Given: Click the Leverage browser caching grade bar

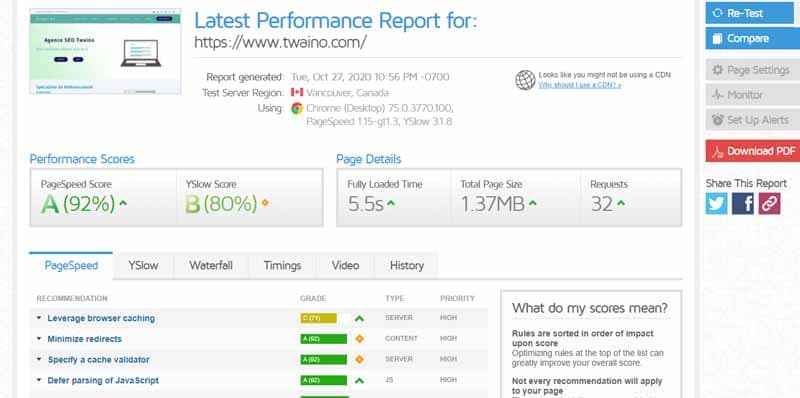Looking at the screenshot, I should pos(318,318).
